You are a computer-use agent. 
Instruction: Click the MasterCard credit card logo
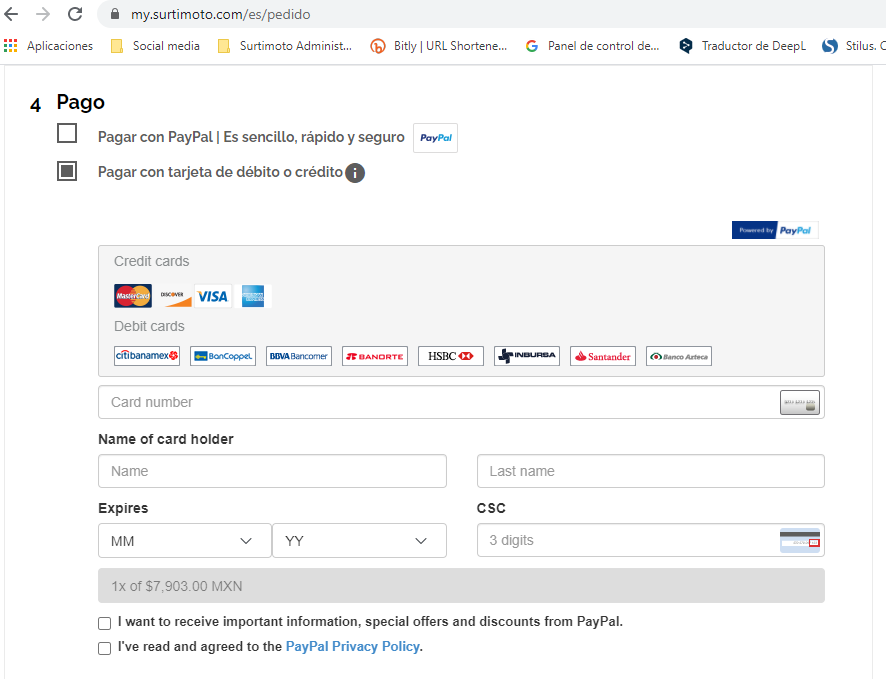pyautogui.click(x=133, y=296)
